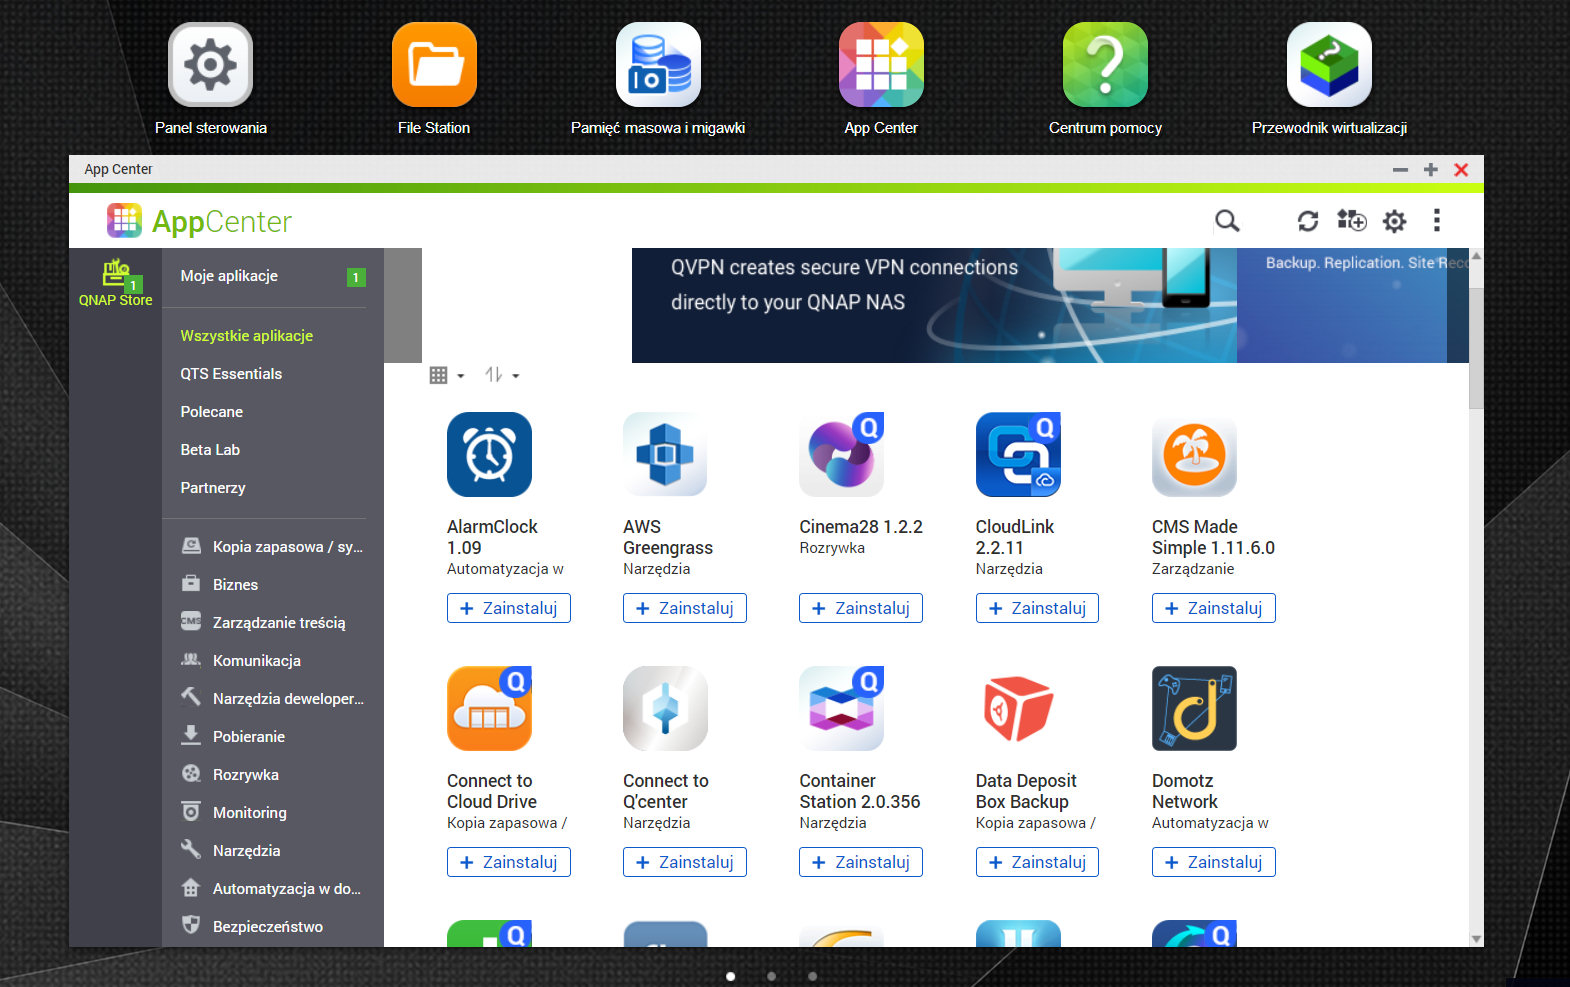Image resolution: width=1570 pixels, height=987 pixels.
Task: Install Container Station 2.0.356
Action: click(x=861, y=862)
